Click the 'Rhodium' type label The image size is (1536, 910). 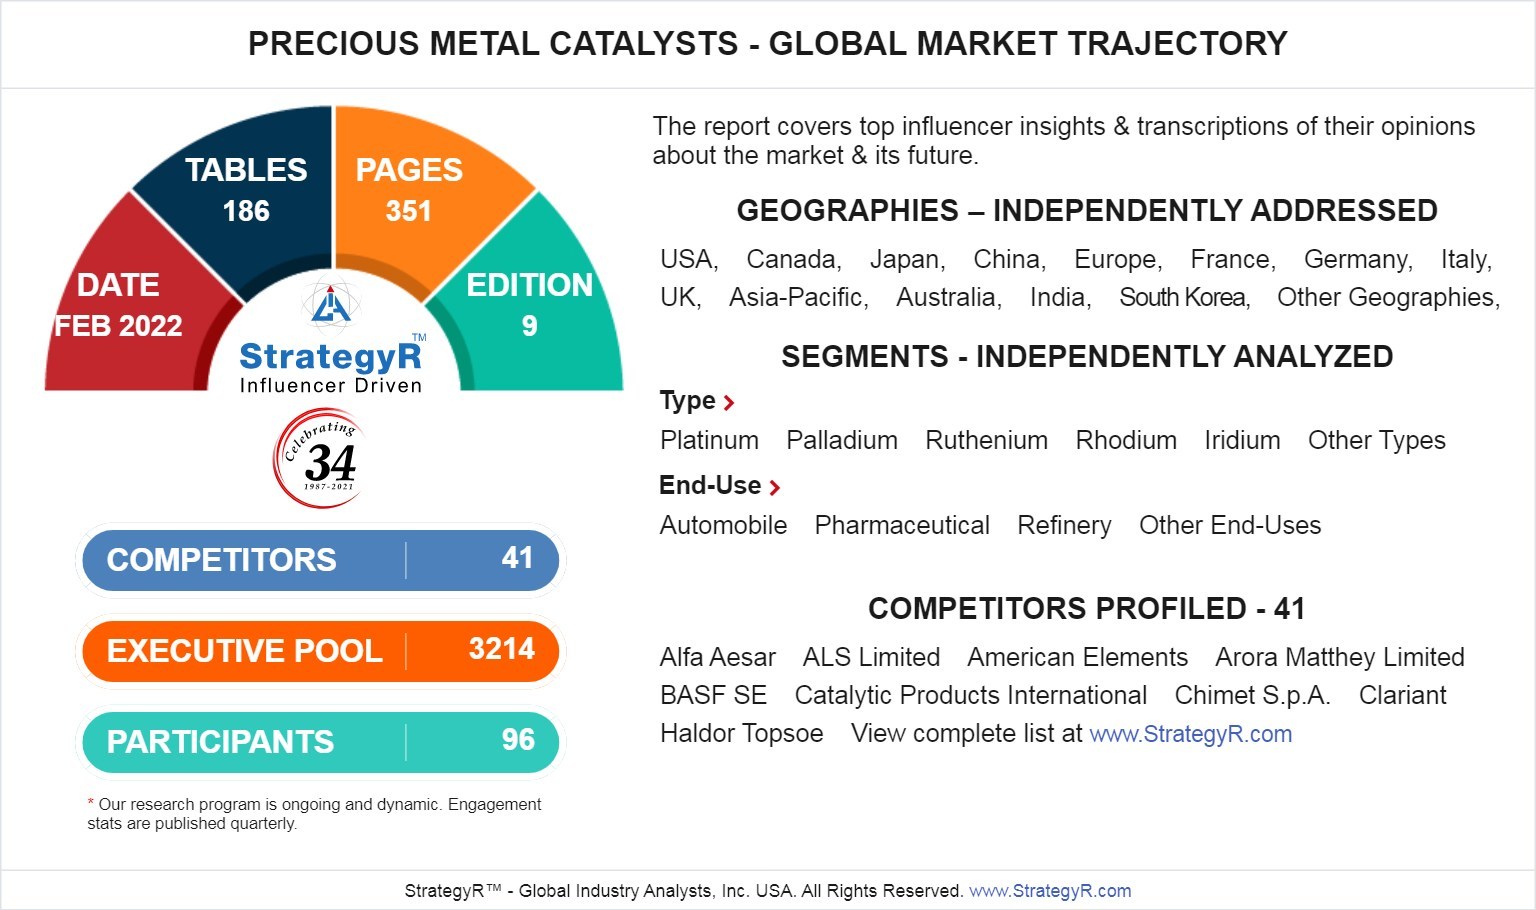1126,441
